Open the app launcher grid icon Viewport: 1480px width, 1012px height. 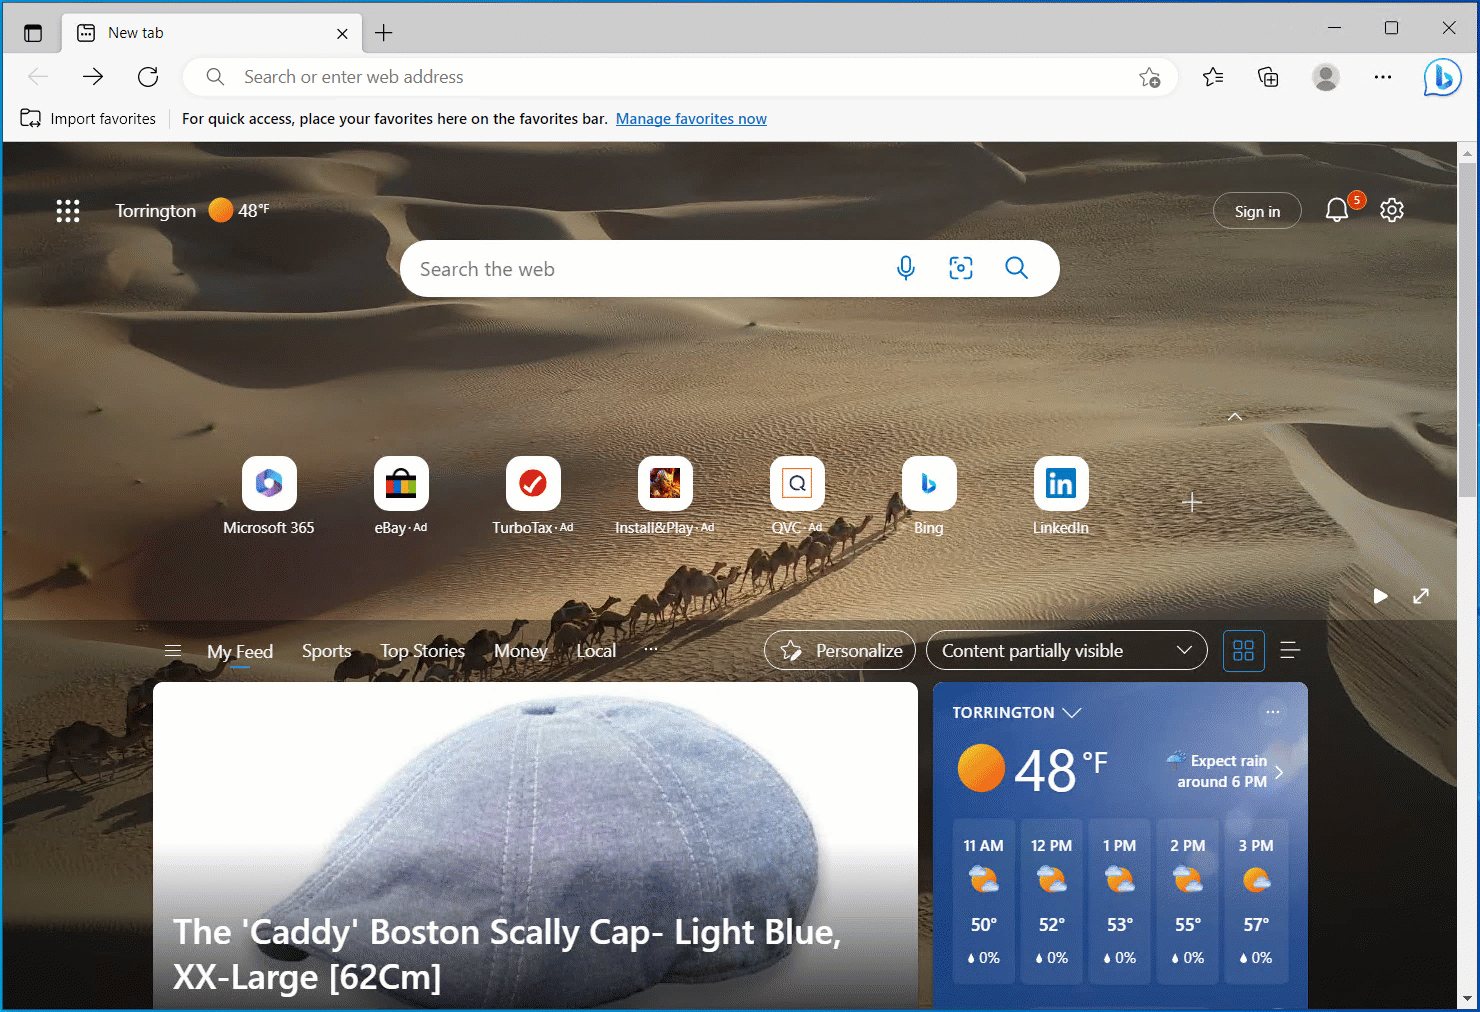pyautogui.click(x=68, y=211)
